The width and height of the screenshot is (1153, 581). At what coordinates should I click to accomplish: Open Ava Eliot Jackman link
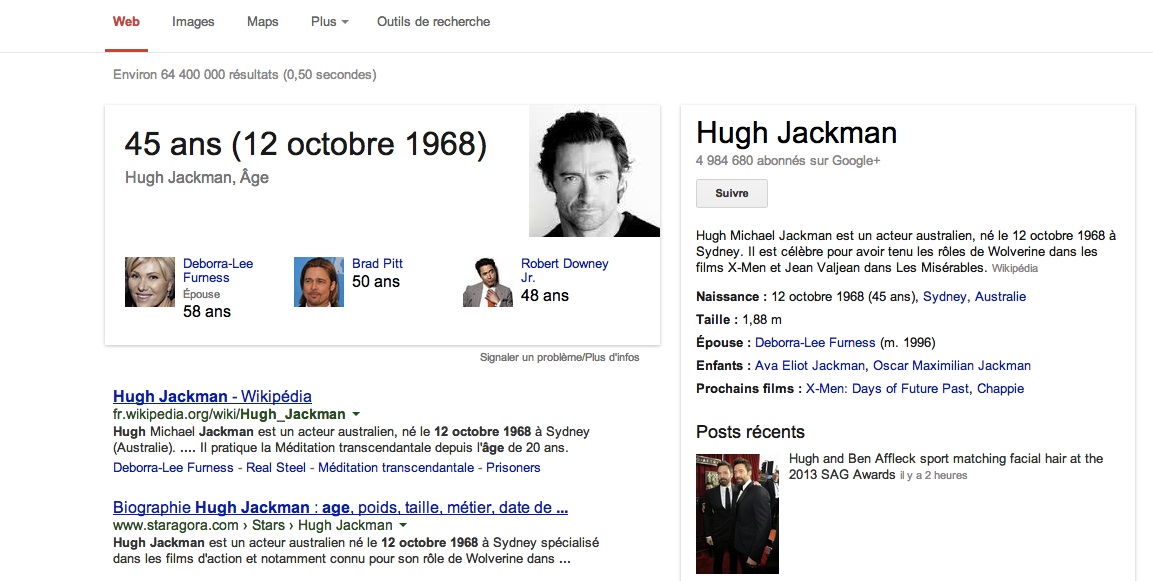(x=810, y=366)
